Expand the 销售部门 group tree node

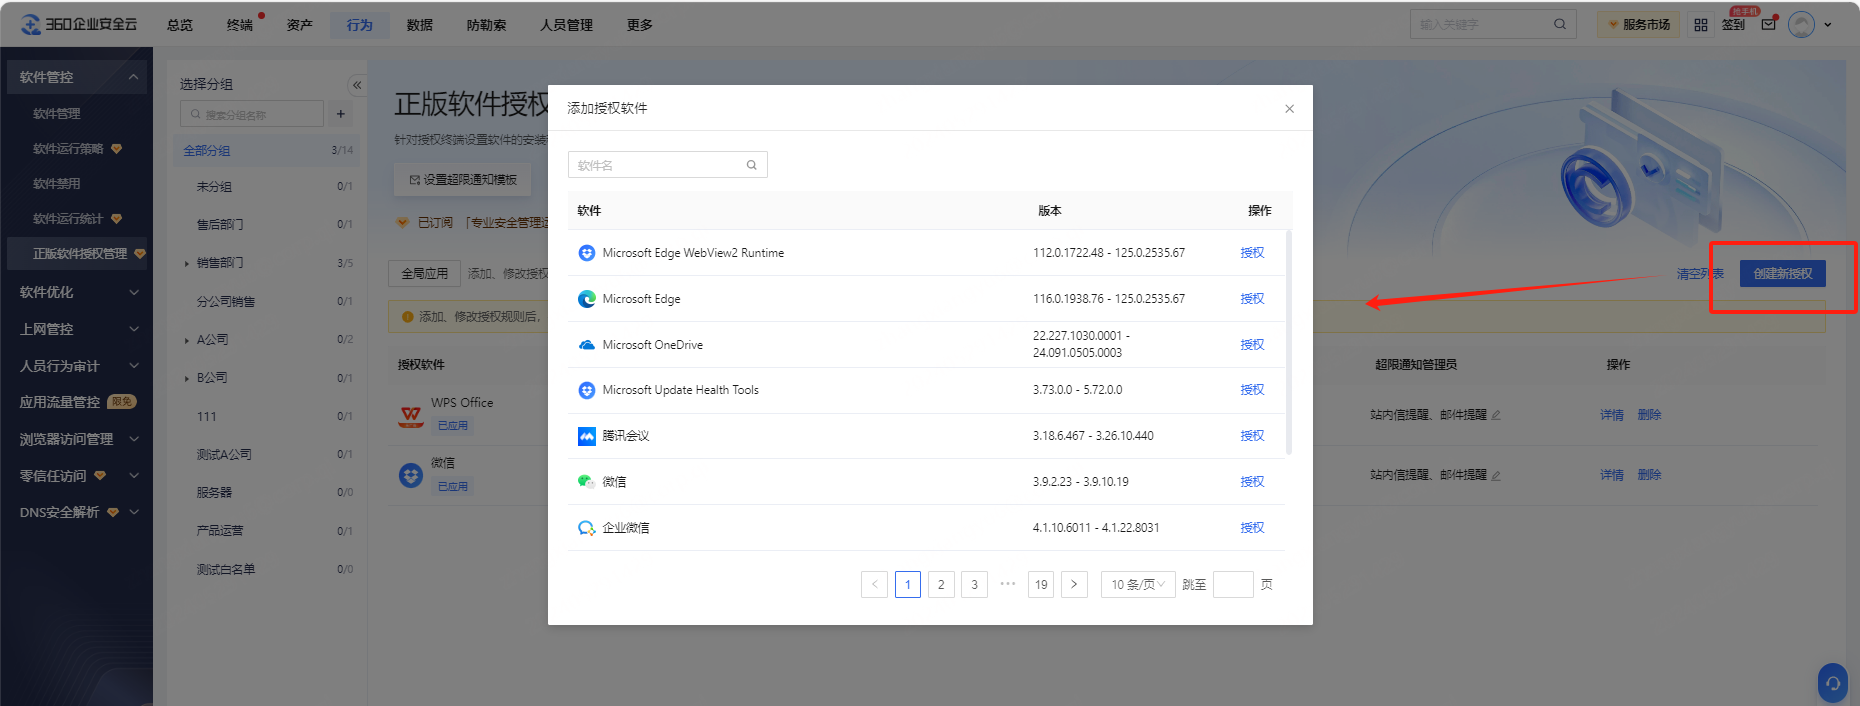[187, 264]
